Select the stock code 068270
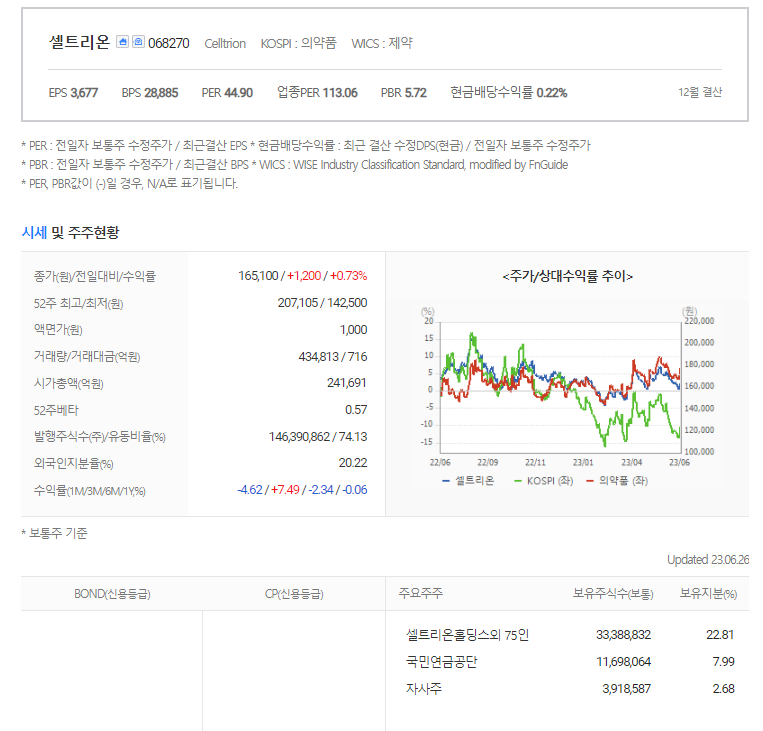763x731 pixels. click(168, 43)
